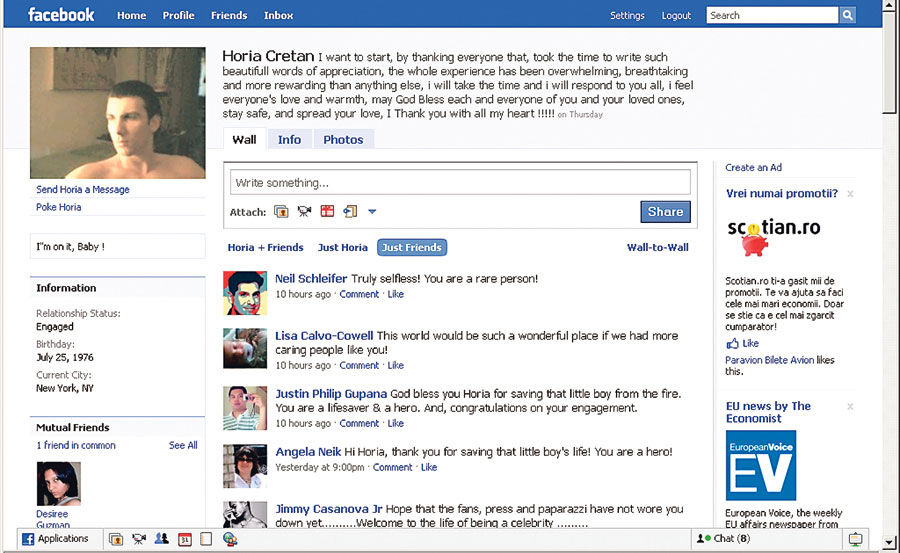Screen dimensions: 900x553
Task: Show Horia + Friends posts
Action: tap(265, 247)
